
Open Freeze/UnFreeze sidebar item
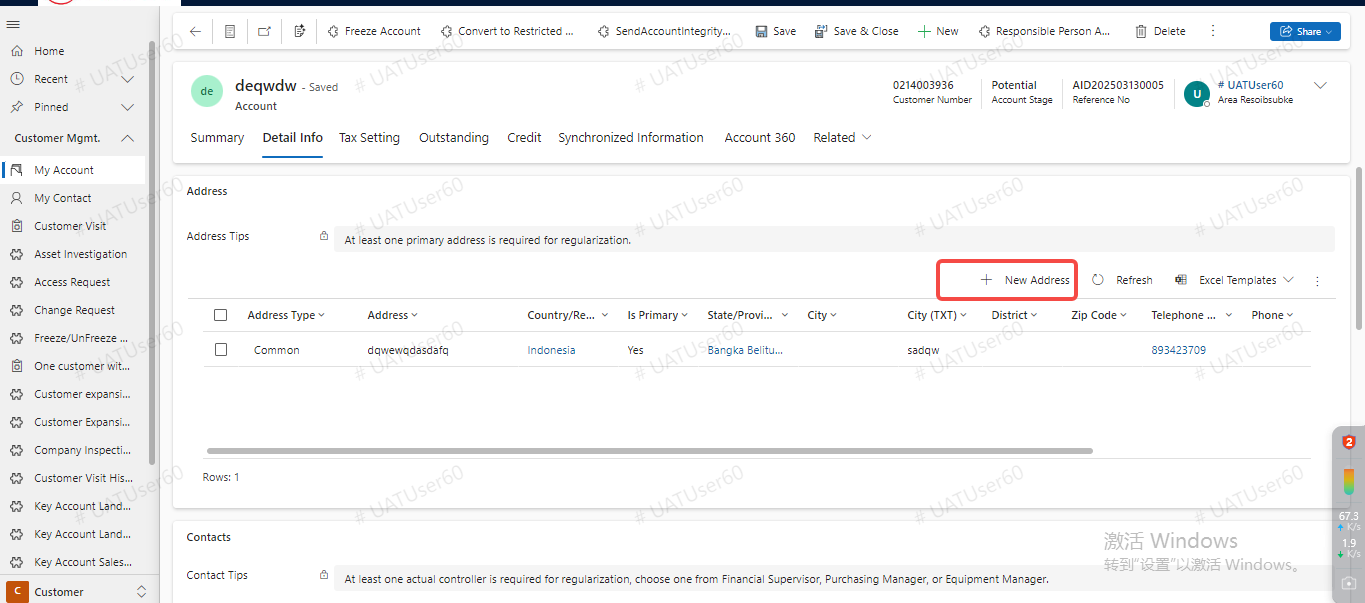80,338
